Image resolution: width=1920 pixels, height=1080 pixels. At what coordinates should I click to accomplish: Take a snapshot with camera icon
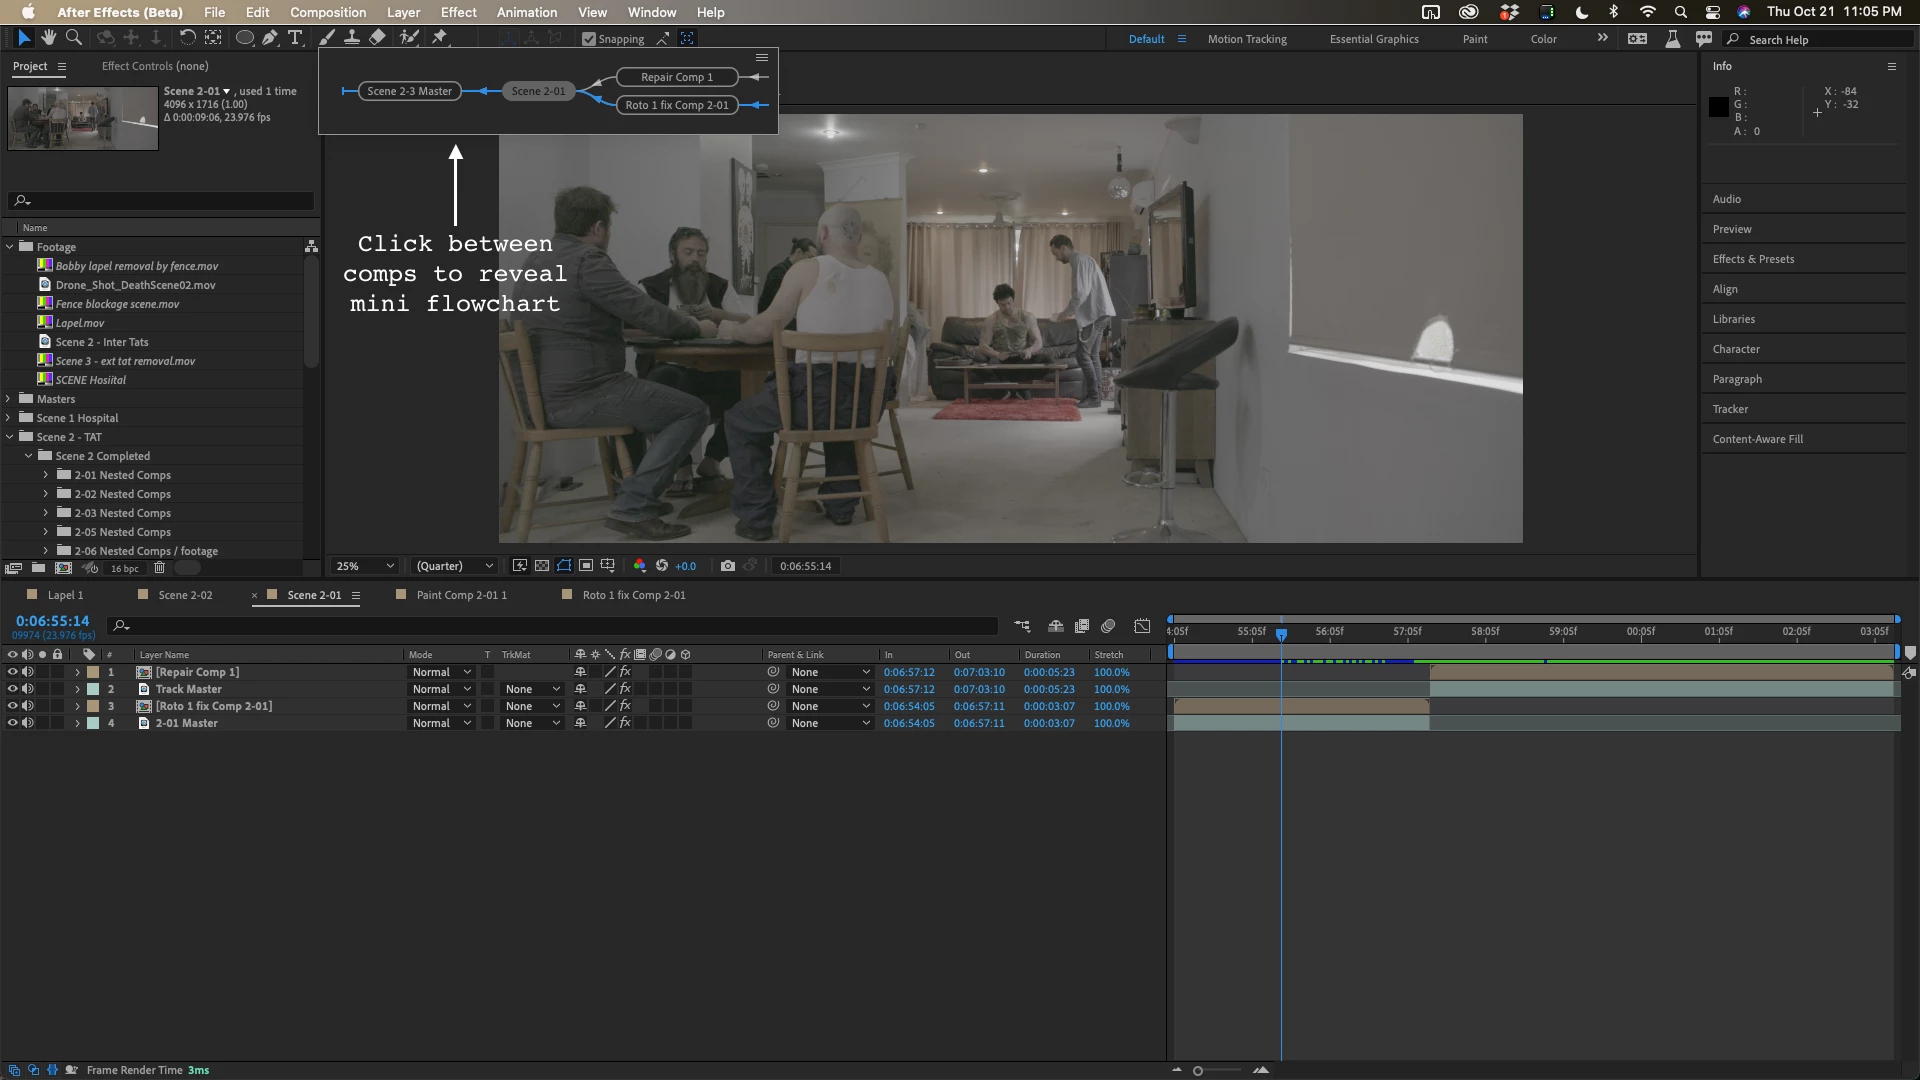click(x=728, y=566)
